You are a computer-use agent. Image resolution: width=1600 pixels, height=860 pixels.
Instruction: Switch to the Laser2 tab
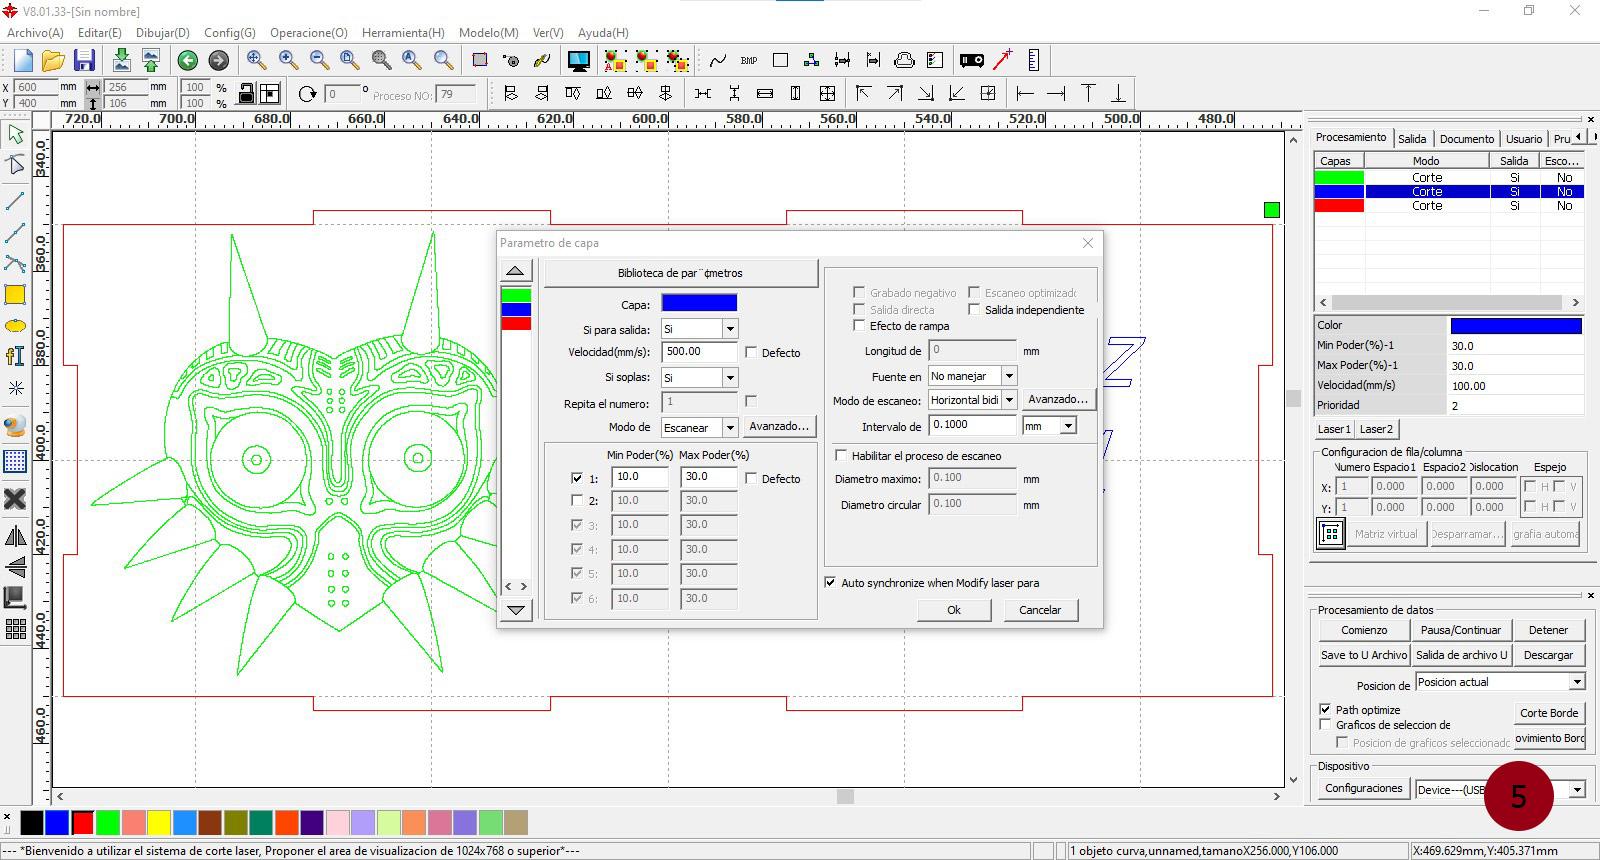coord(1376,429)
